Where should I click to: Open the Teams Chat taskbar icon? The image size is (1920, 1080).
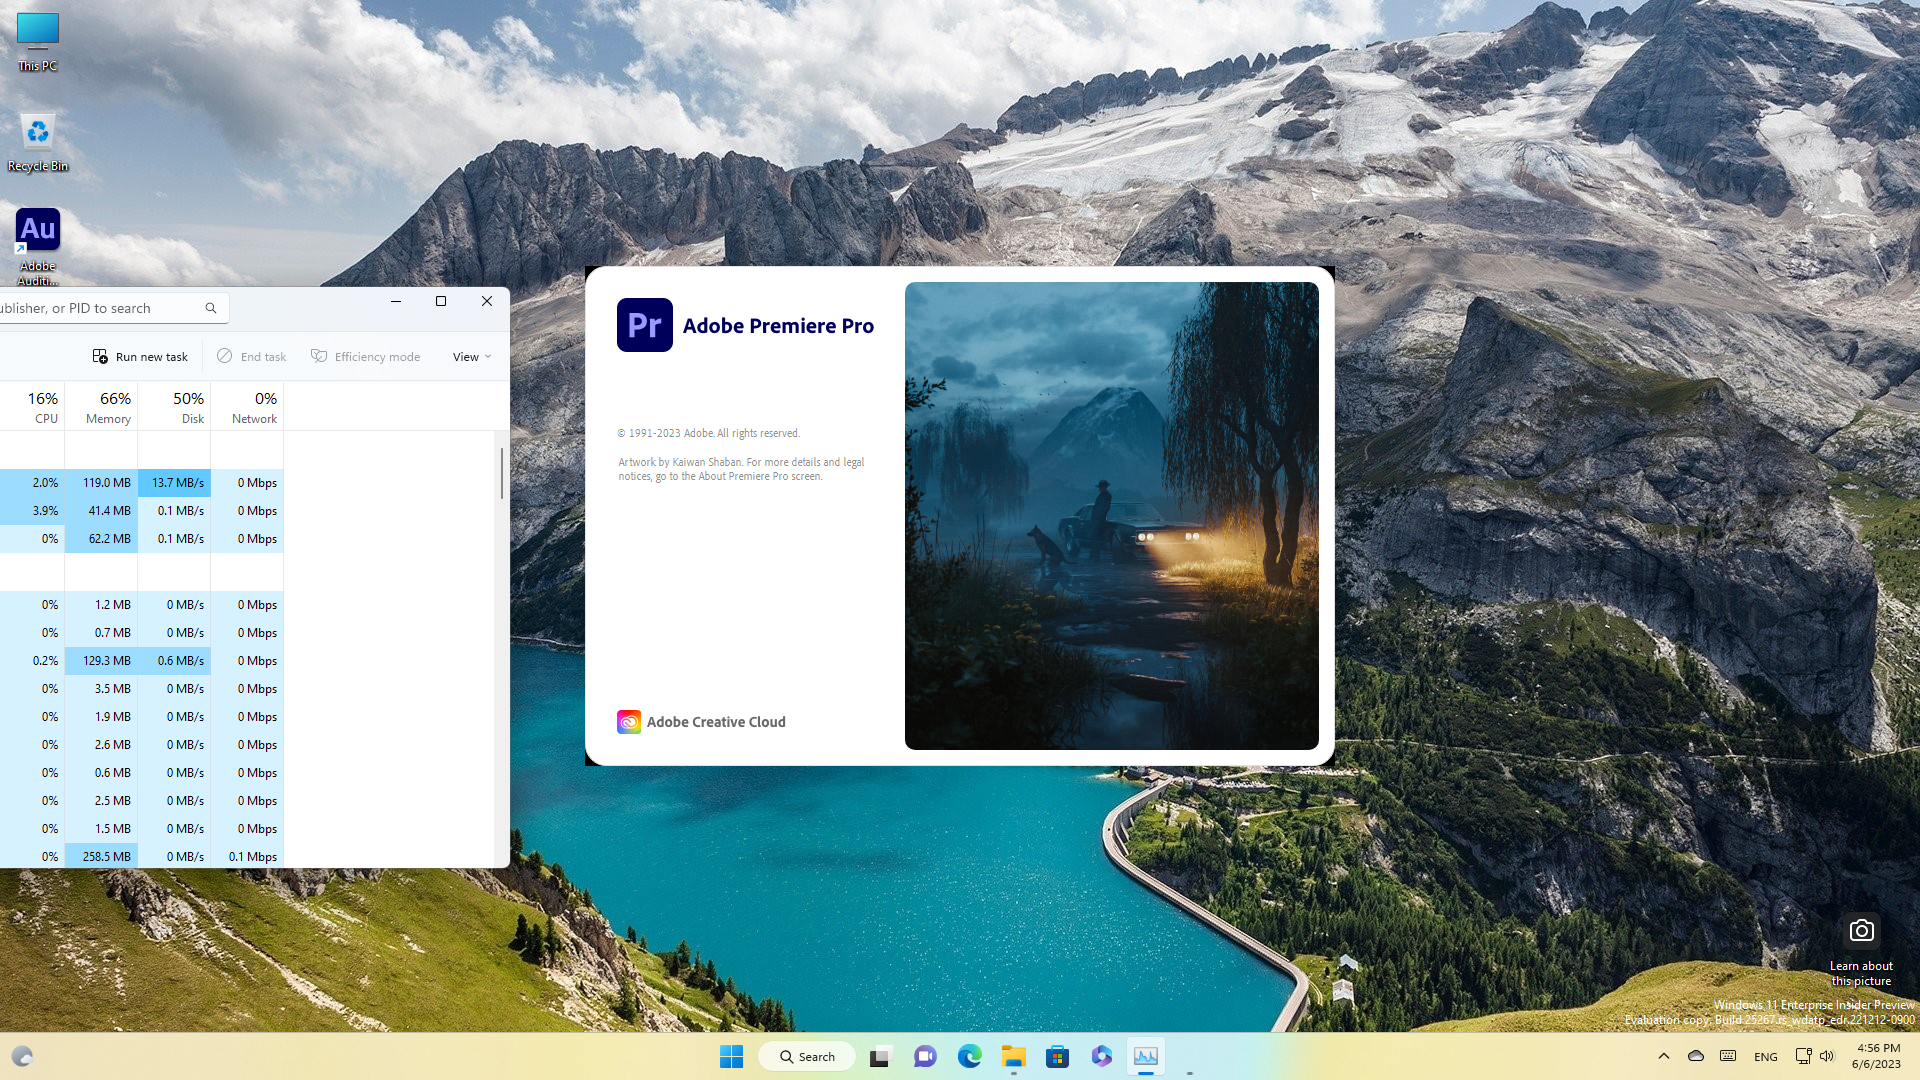click(x=925, y=1056)
